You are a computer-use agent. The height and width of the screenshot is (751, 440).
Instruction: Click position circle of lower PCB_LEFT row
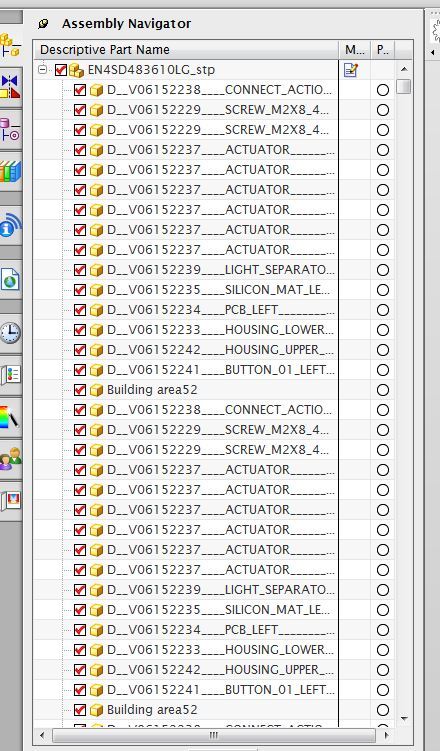pos(383,630)
